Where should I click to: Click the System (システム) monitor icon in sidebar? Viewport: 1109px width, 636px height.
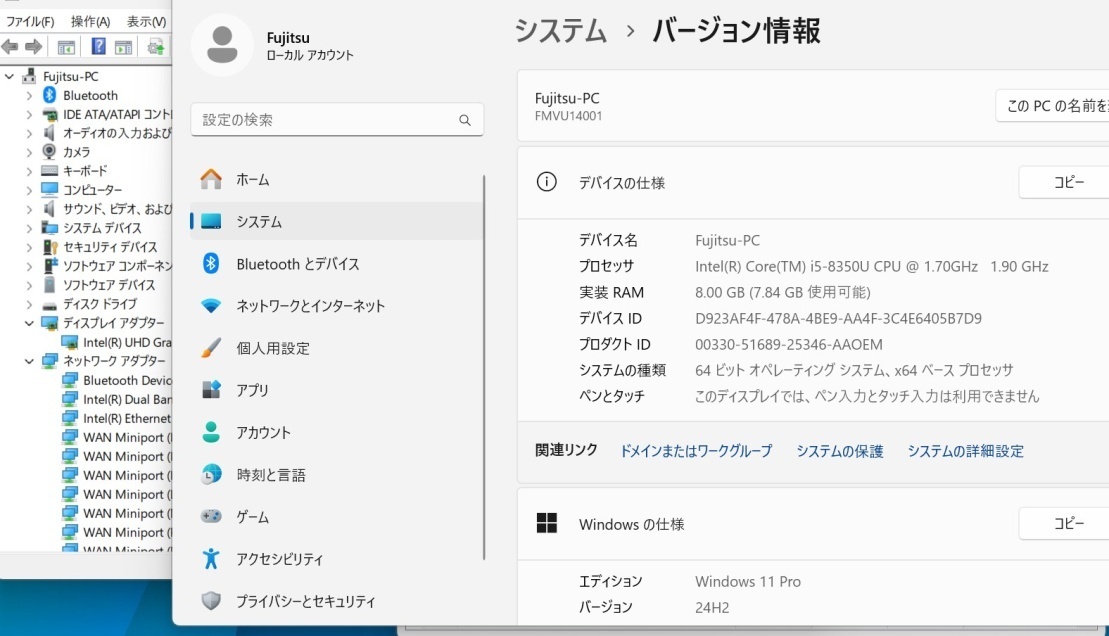(x=211, y=221)
